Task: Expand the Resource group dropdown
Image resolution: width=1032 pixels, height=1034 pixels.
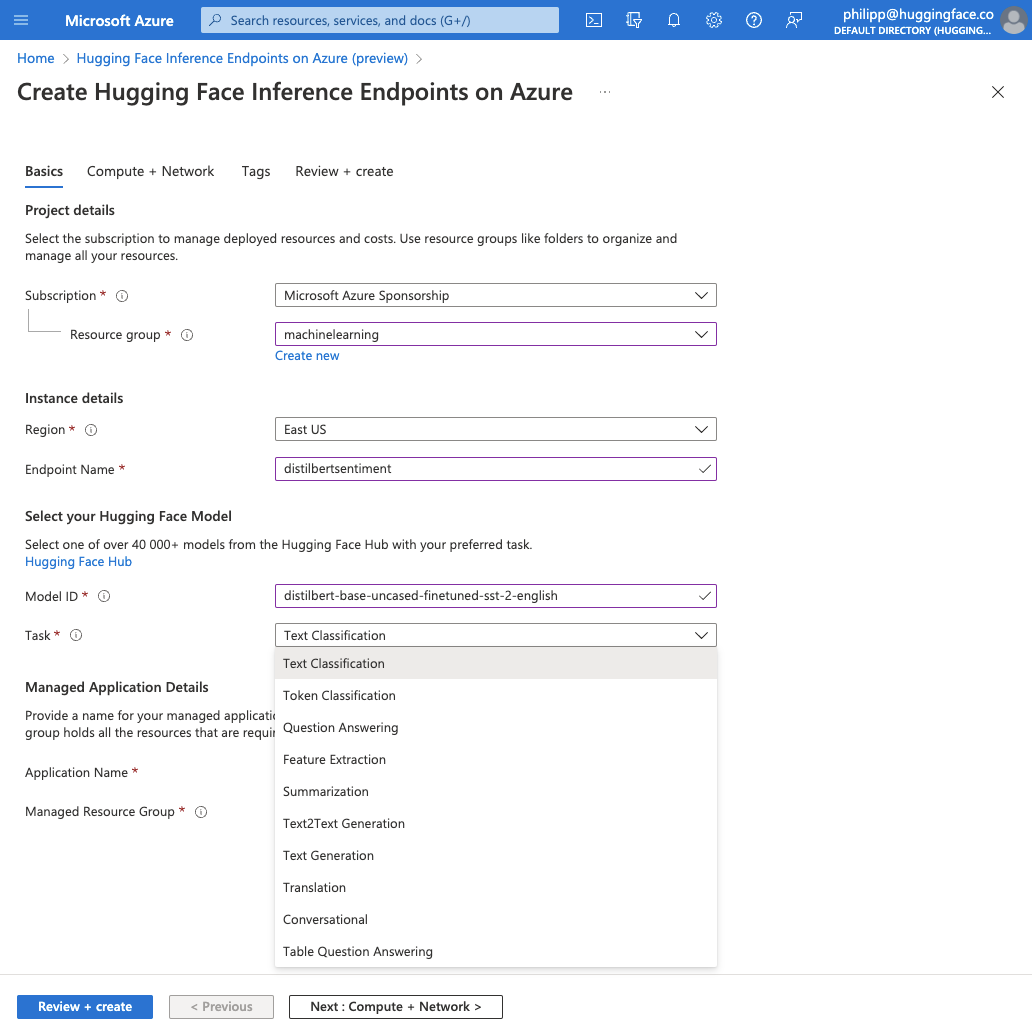Action: tap(495, 335)
